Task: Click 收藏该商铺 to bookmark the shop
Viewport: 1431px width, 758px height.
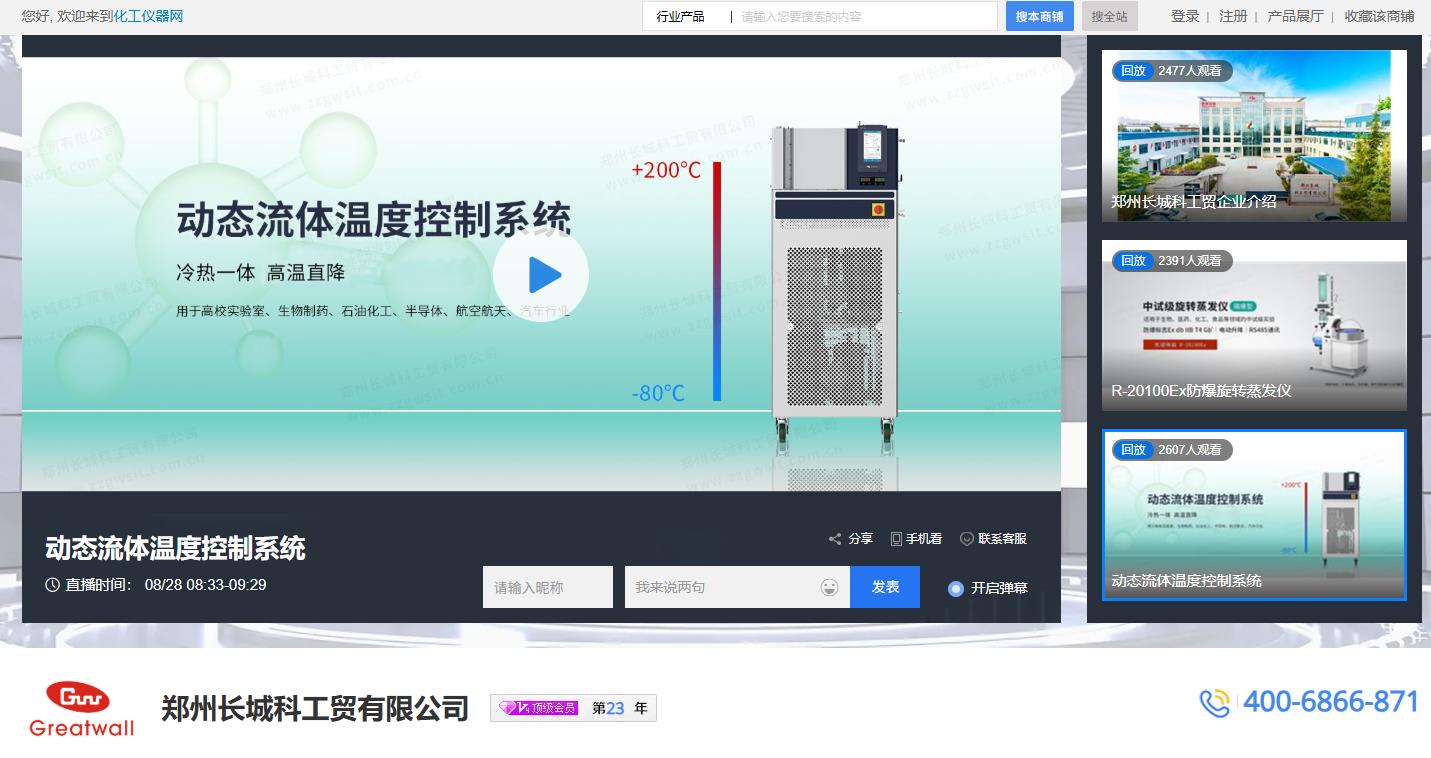Action: 1379,16
